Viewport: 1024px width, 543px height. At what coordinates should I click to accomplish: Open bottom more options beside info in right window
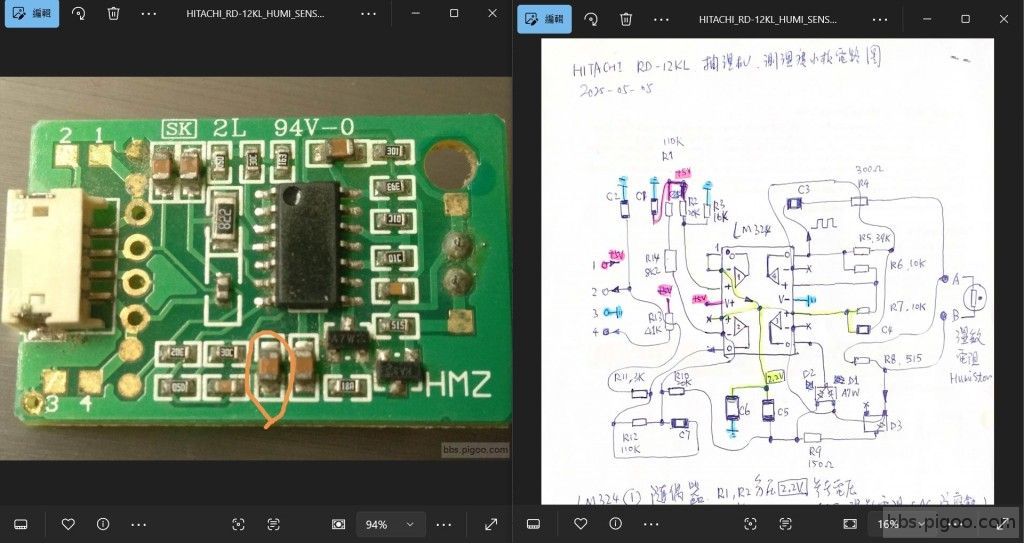click(x=651, y=524)
